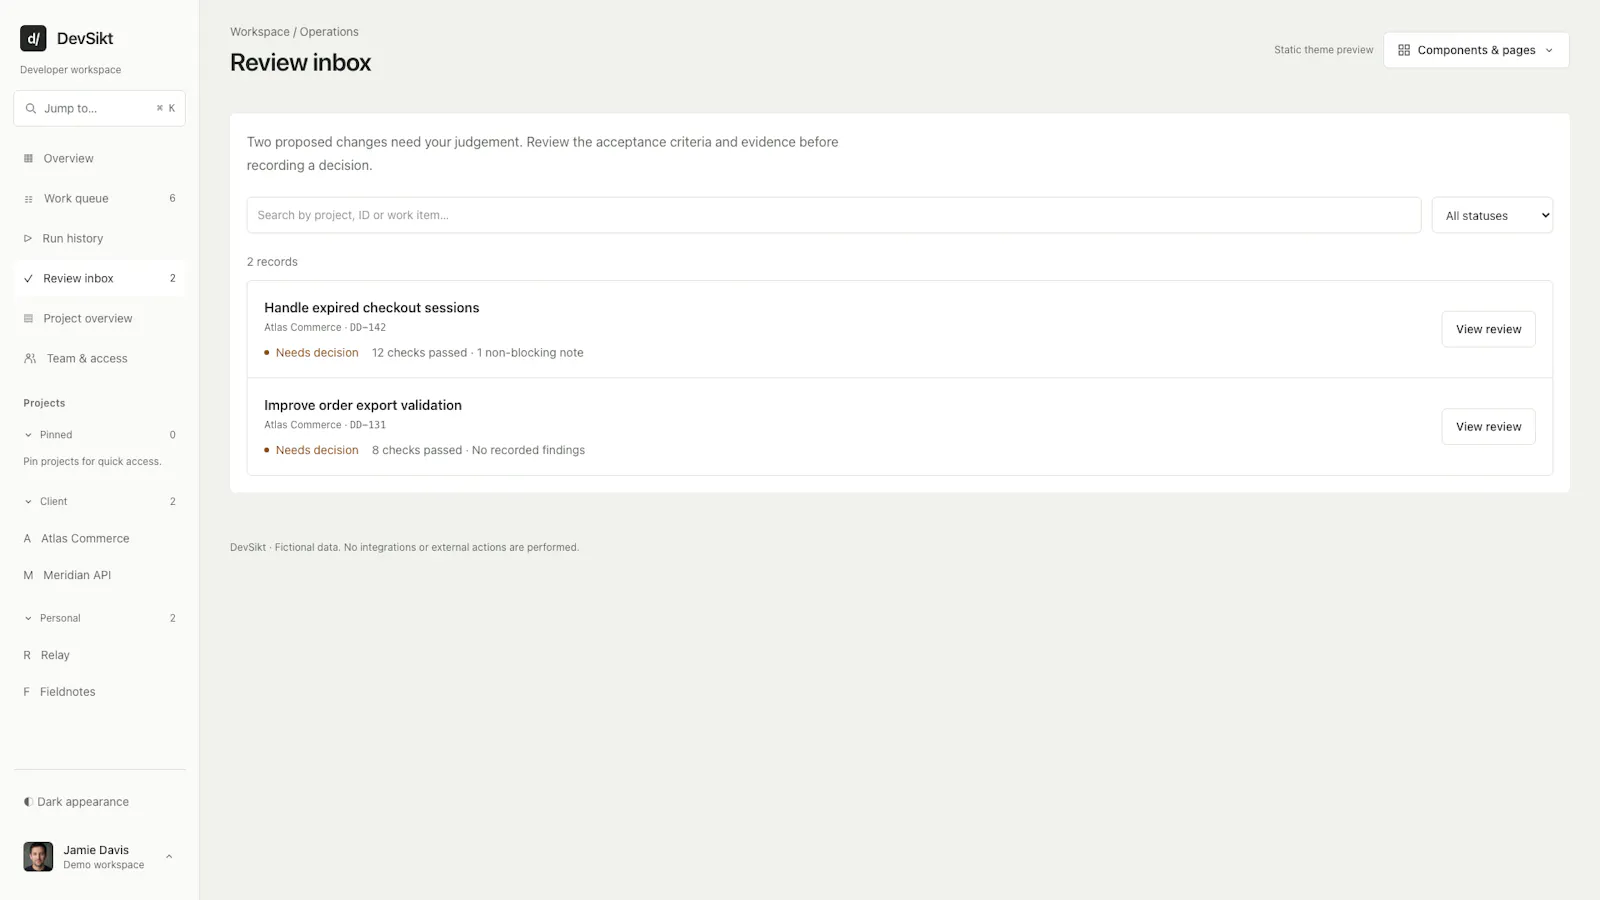1600x900 pixels.
Task: Collapse the Pinned projects group
Action: click(x=99, y=435)
